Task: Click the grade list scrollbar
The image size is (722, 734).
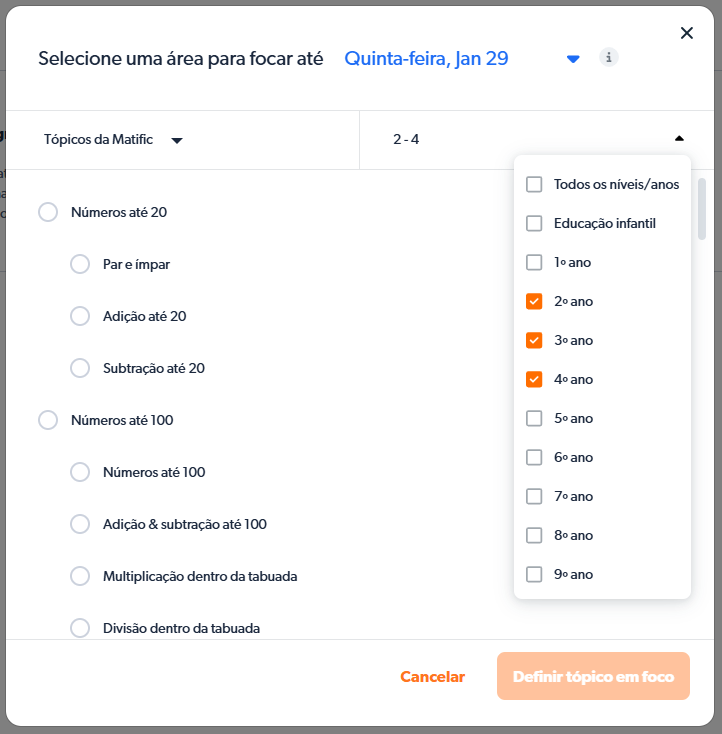Action: pos(702,210)
